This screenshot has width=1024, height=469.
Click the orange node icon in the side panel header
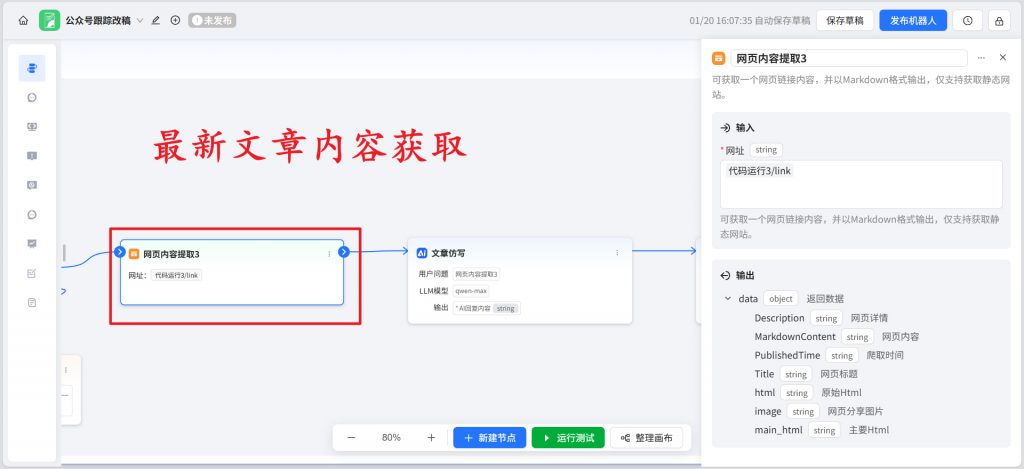point(718,58)
